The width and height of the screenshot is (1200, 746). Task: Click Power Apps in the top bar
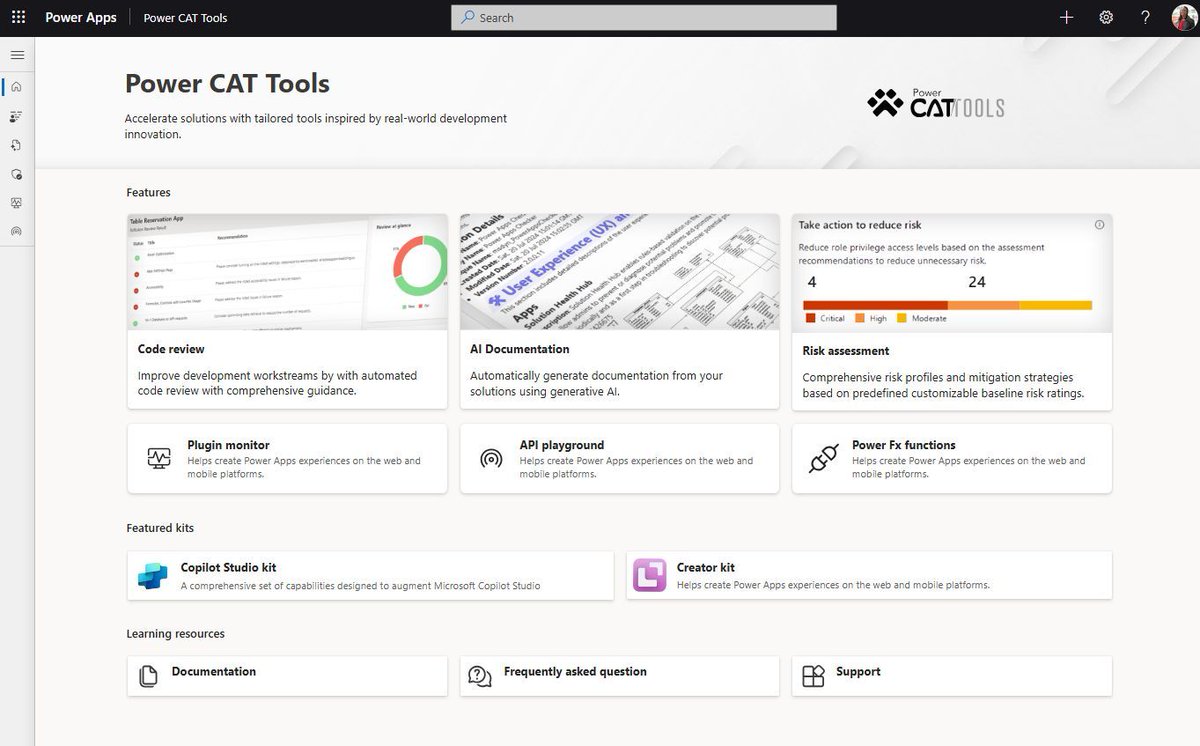click(80, 17)
